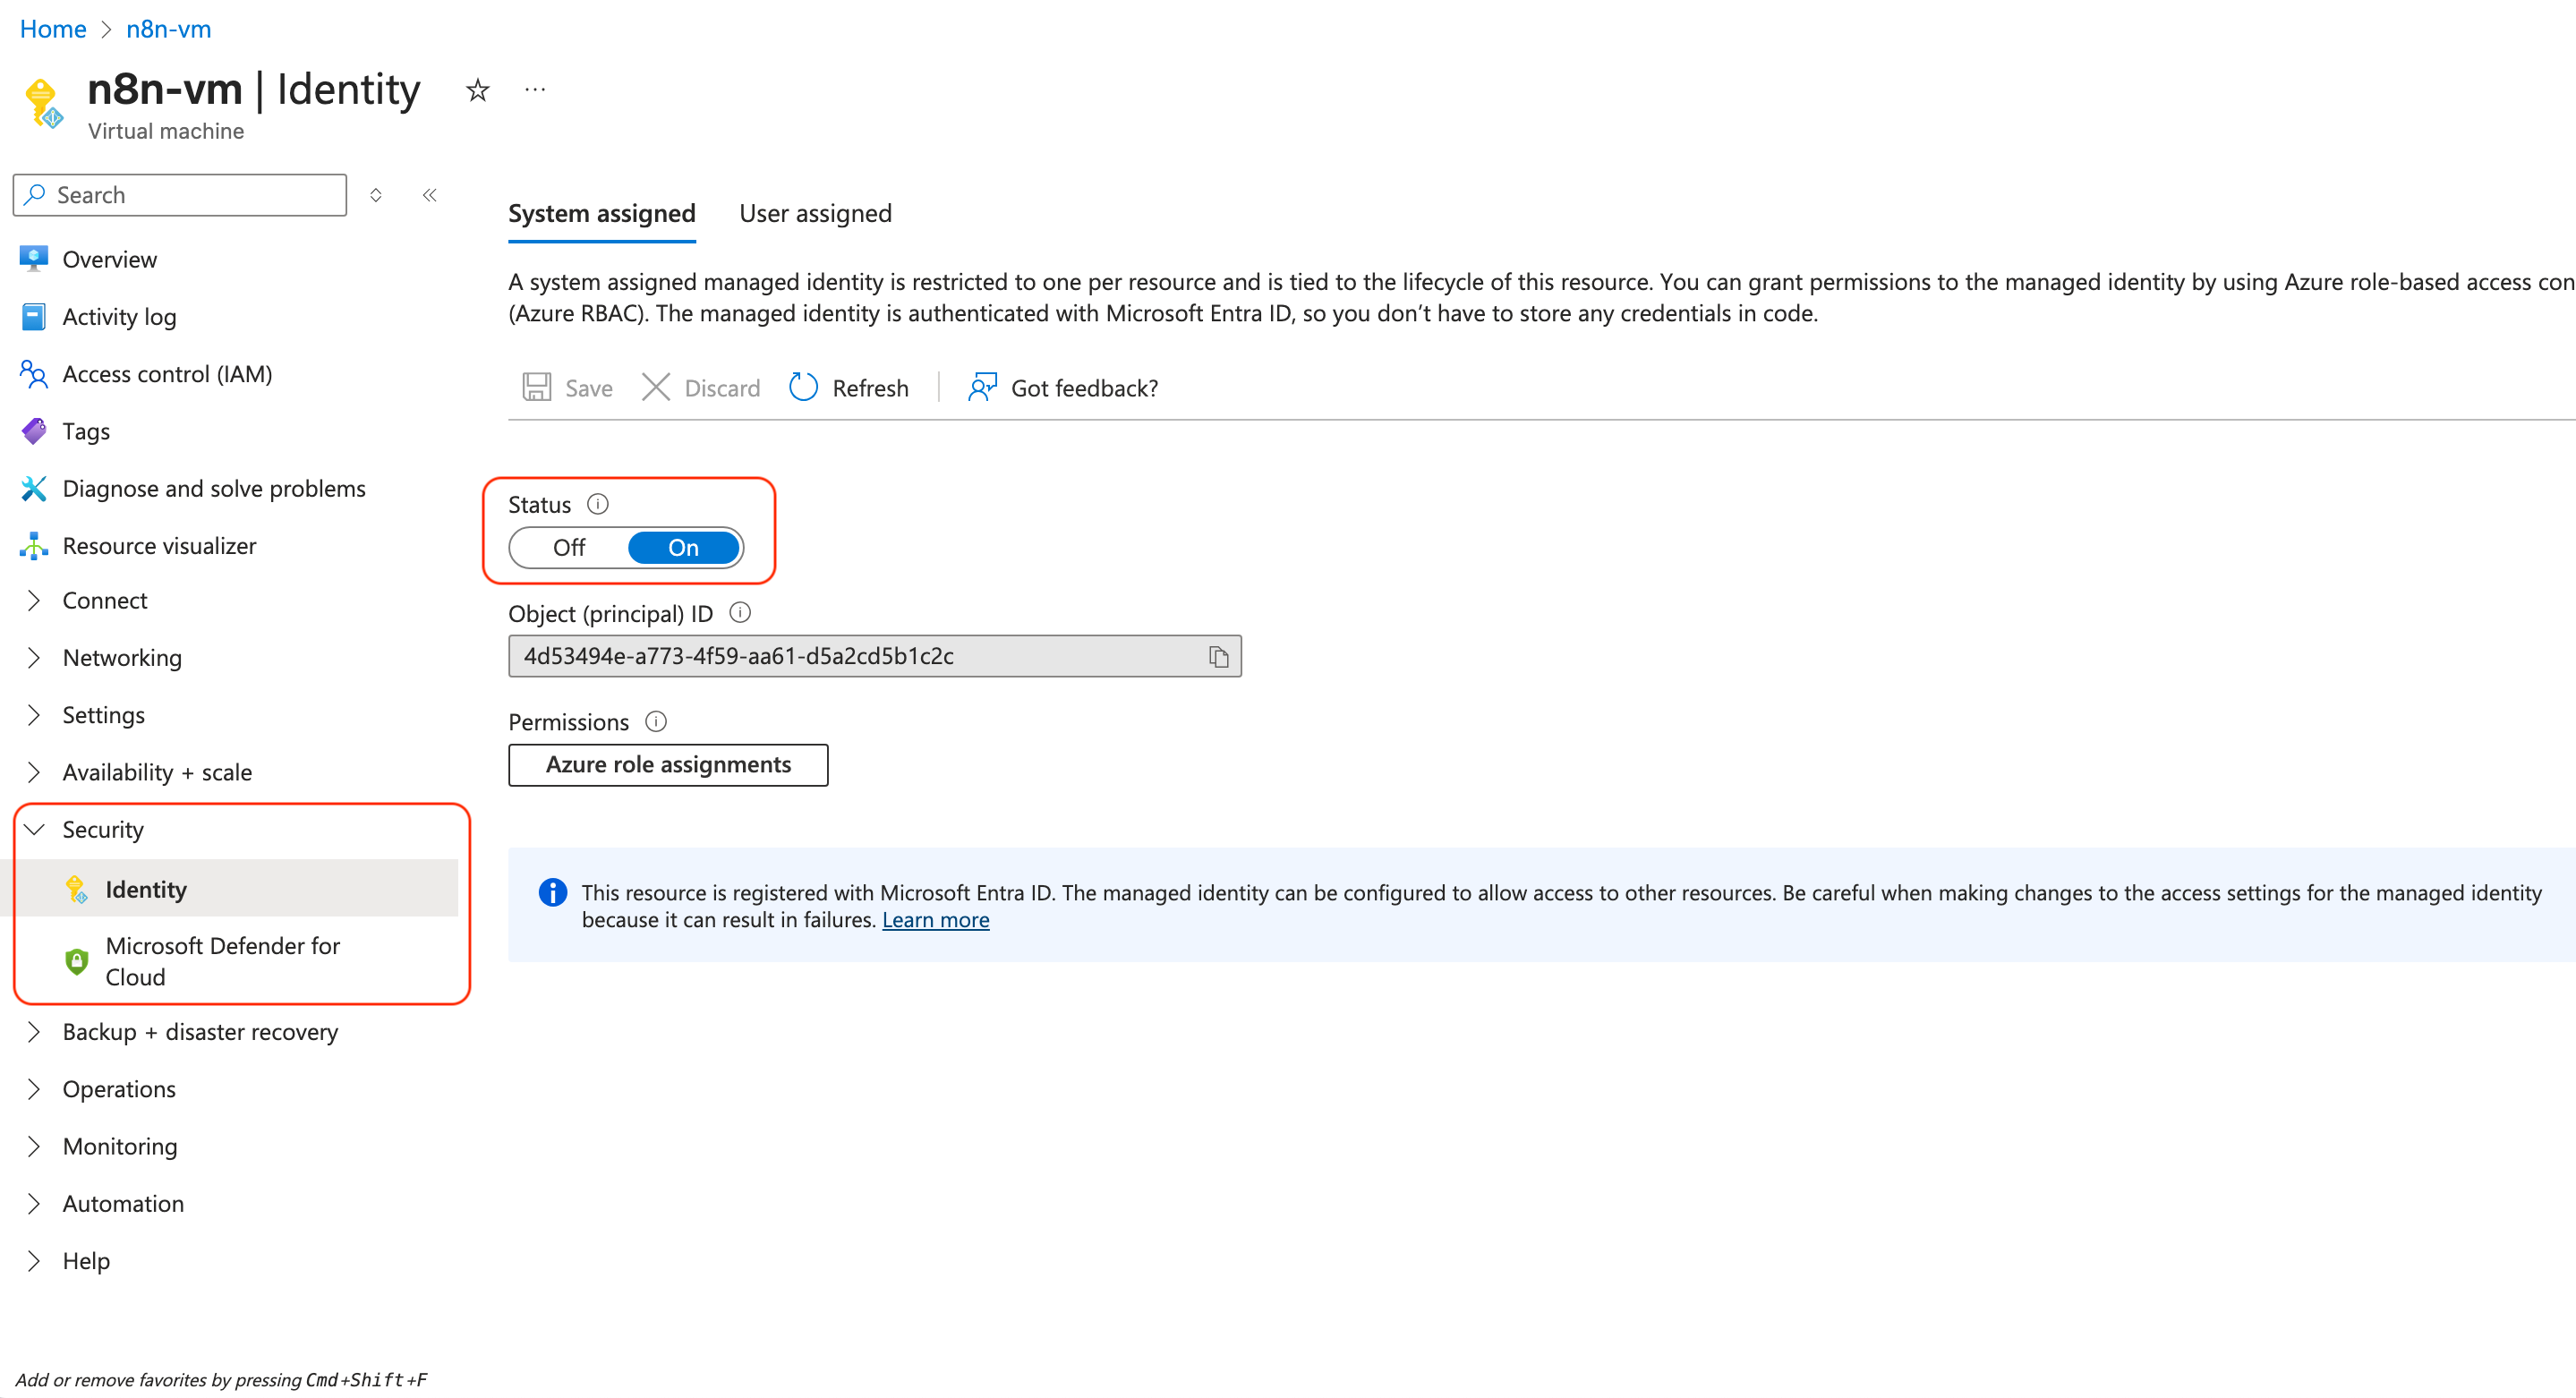
Task: Copy the Object principal ID to clipboard
Action: click(1218, 656)
